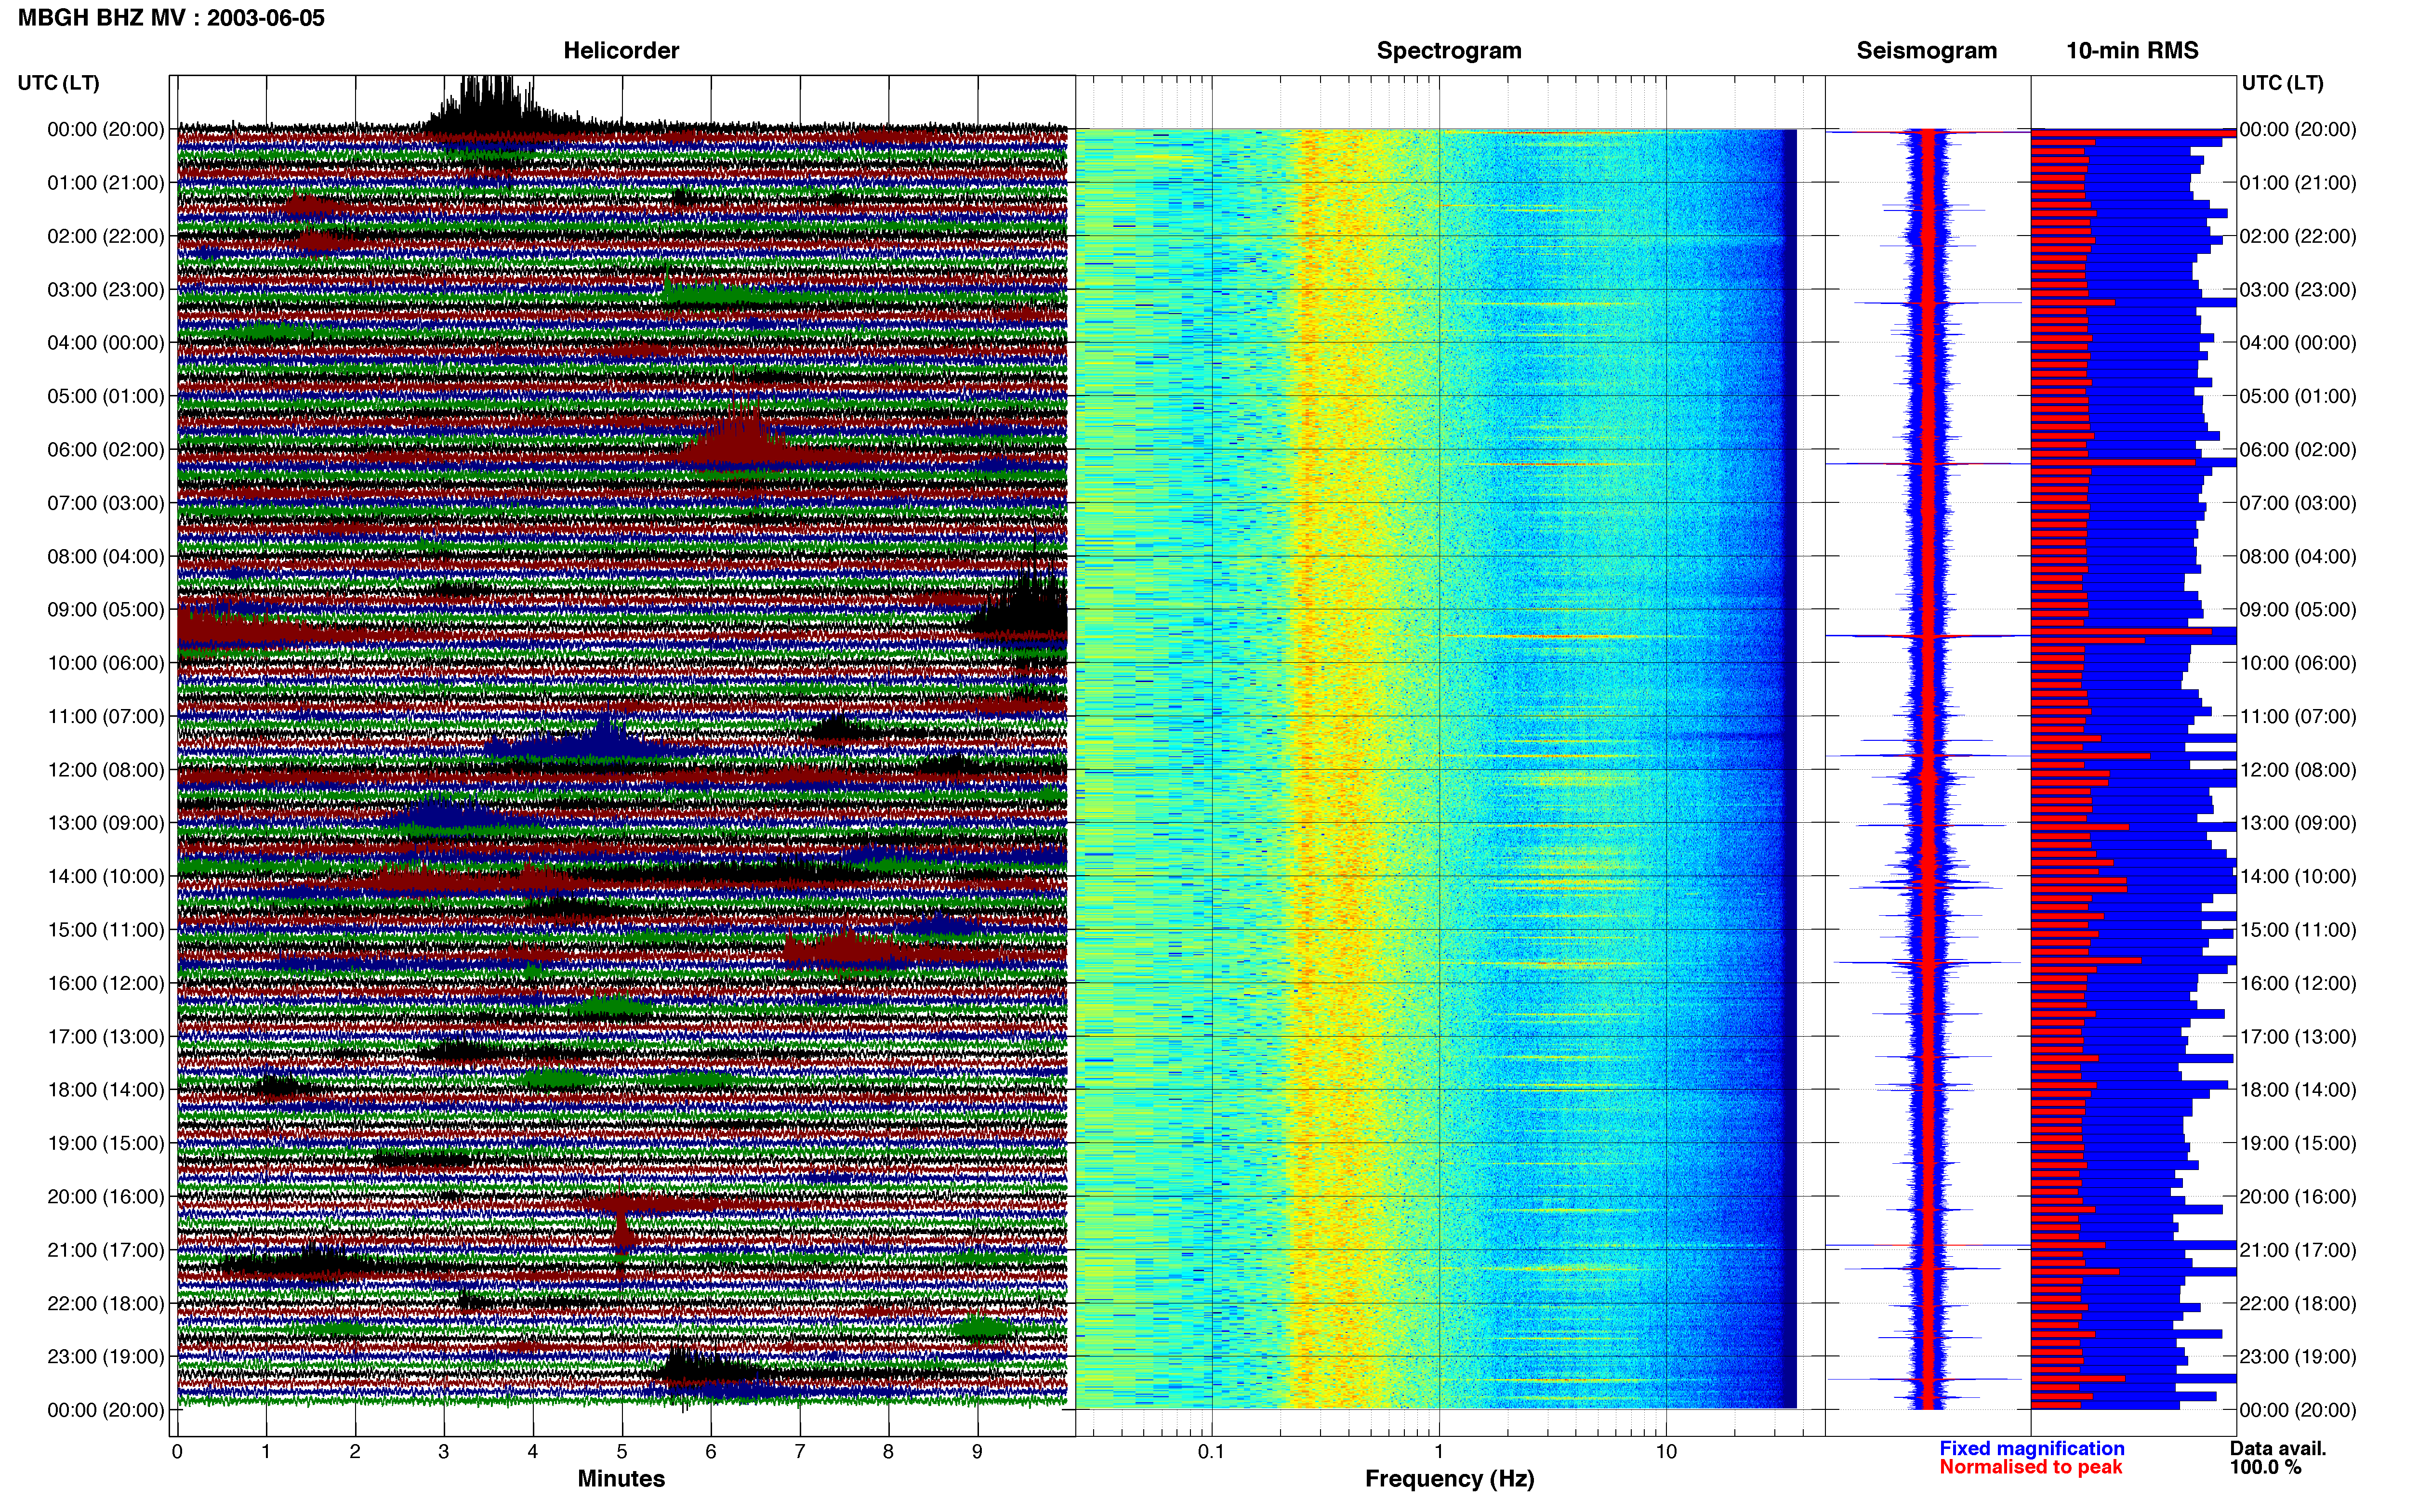
Task: Click the '1' Hz frequency tick label
Action: tap(1439, 1451)
